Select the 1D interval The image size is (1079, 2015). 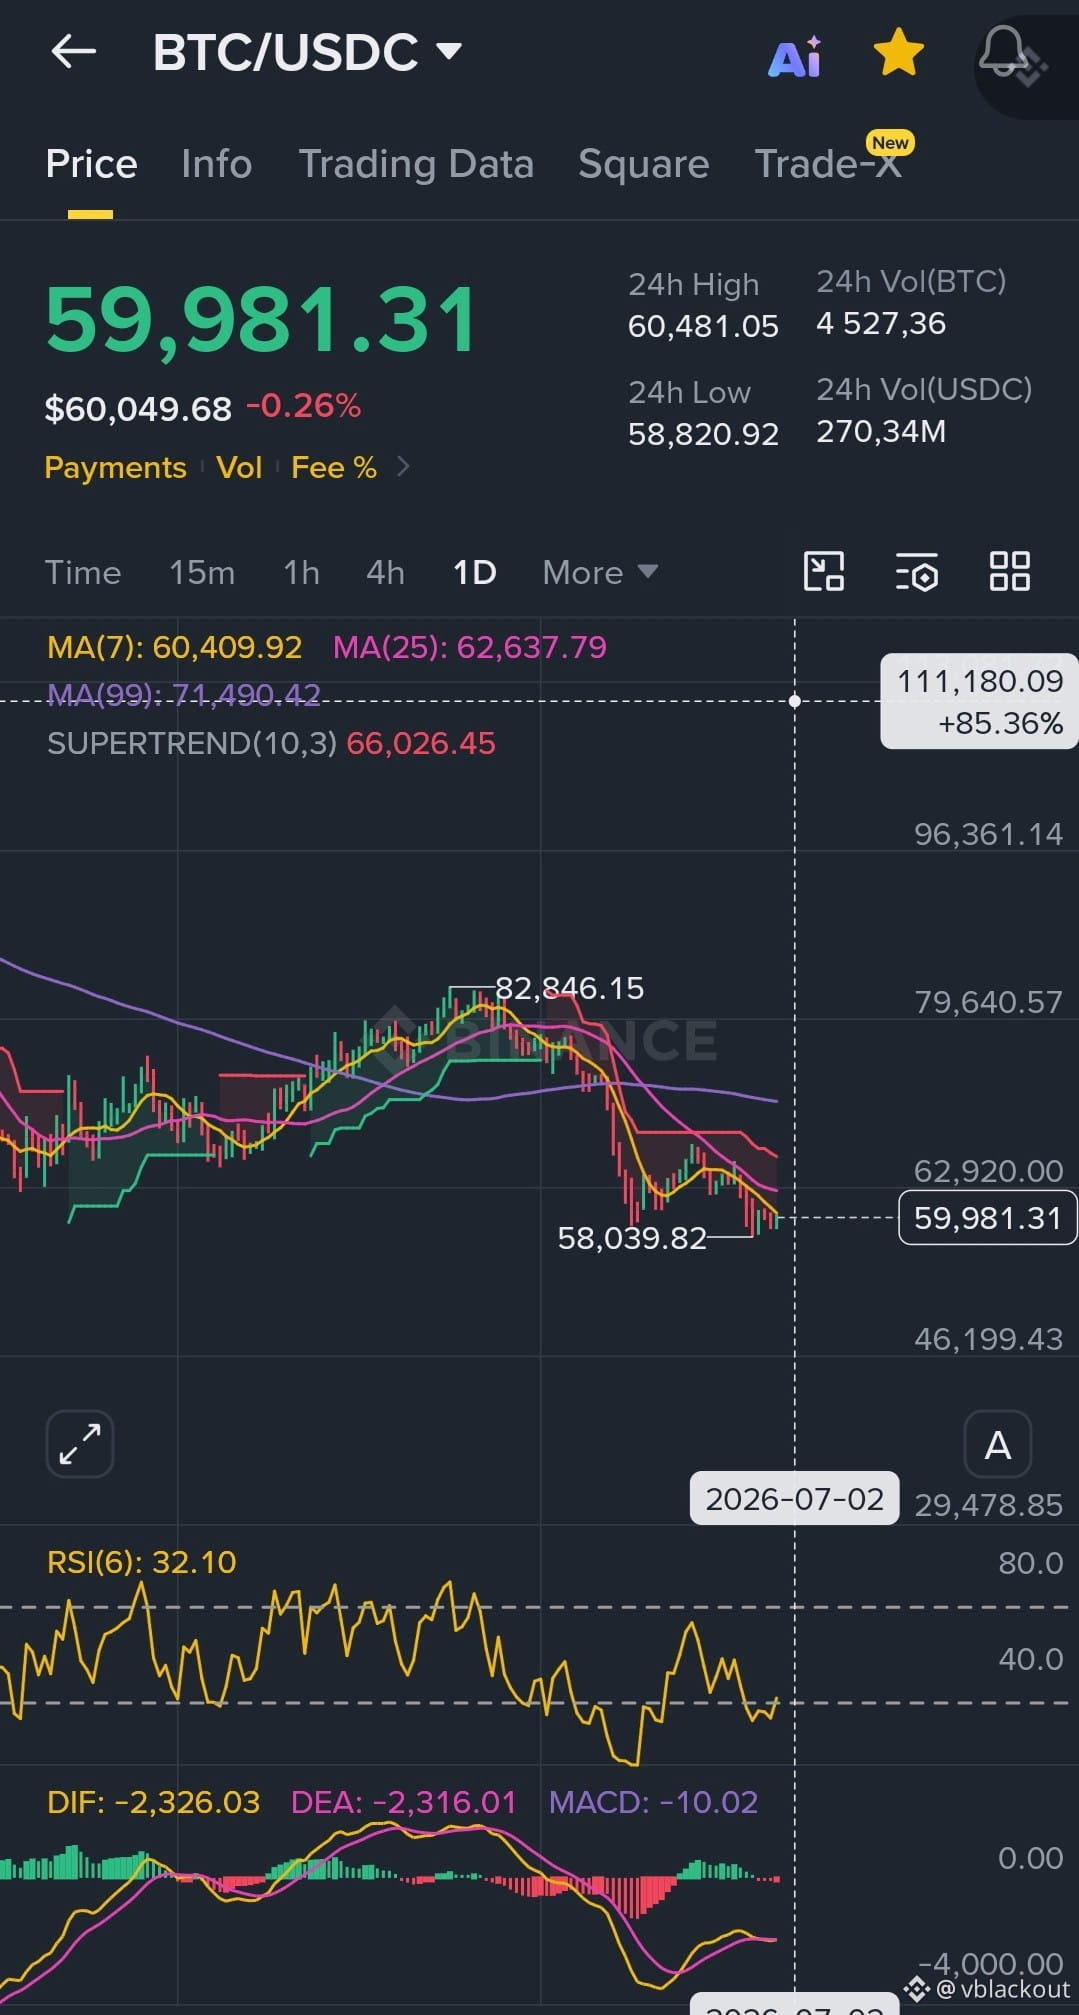475,573
